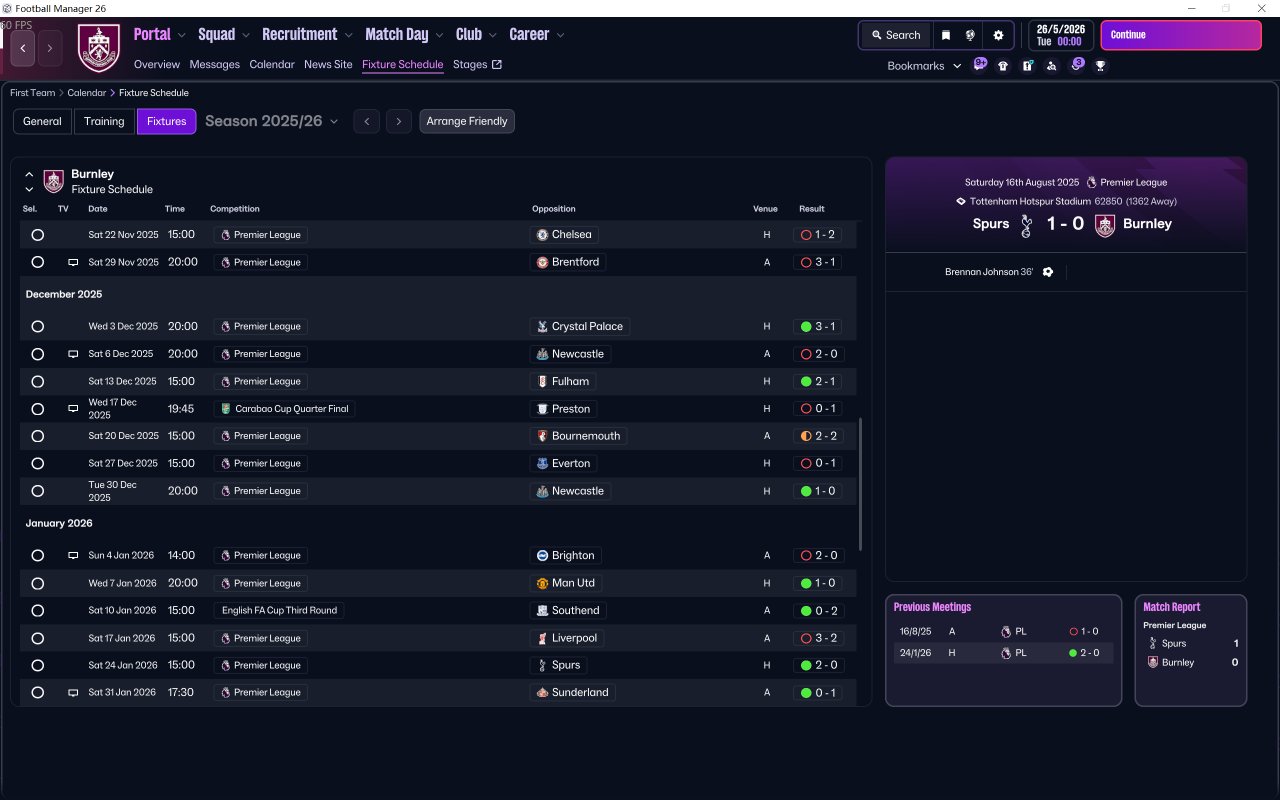Open the Stages external link

pos(477,65)
